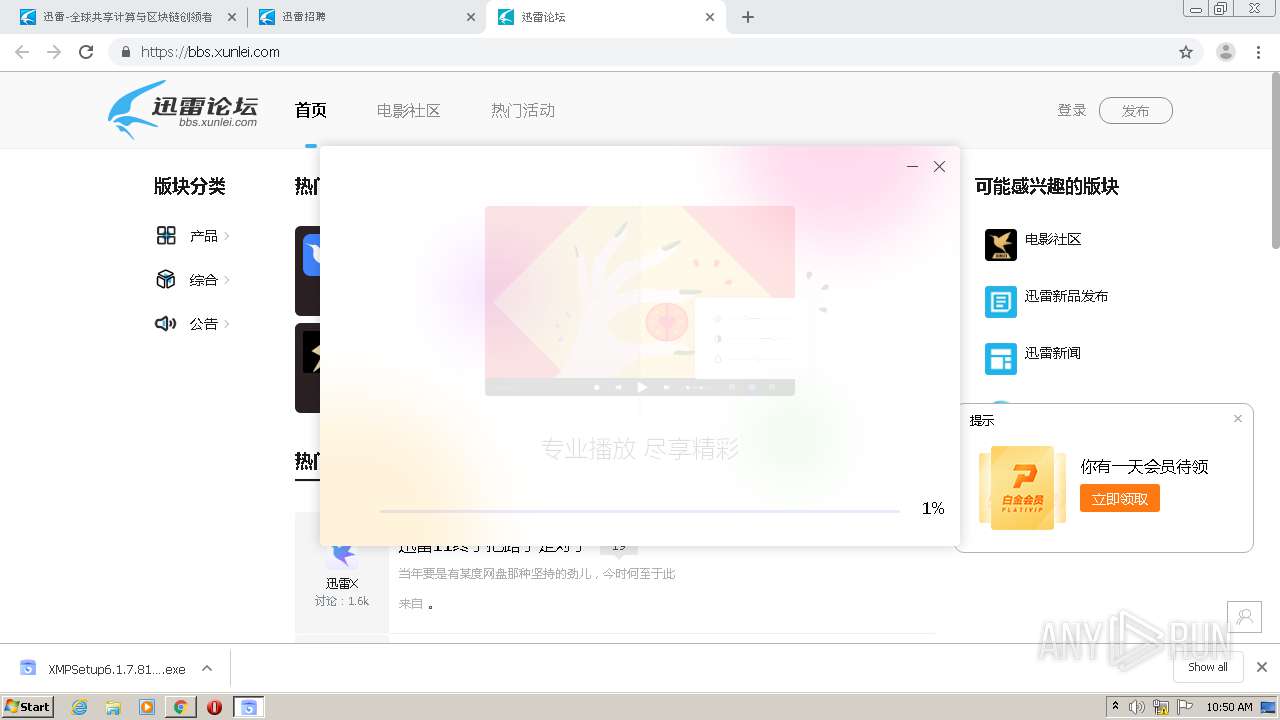Close the 提示 popup
The width and height of the screenshot is (1280, 720).
pos(1238,419)
